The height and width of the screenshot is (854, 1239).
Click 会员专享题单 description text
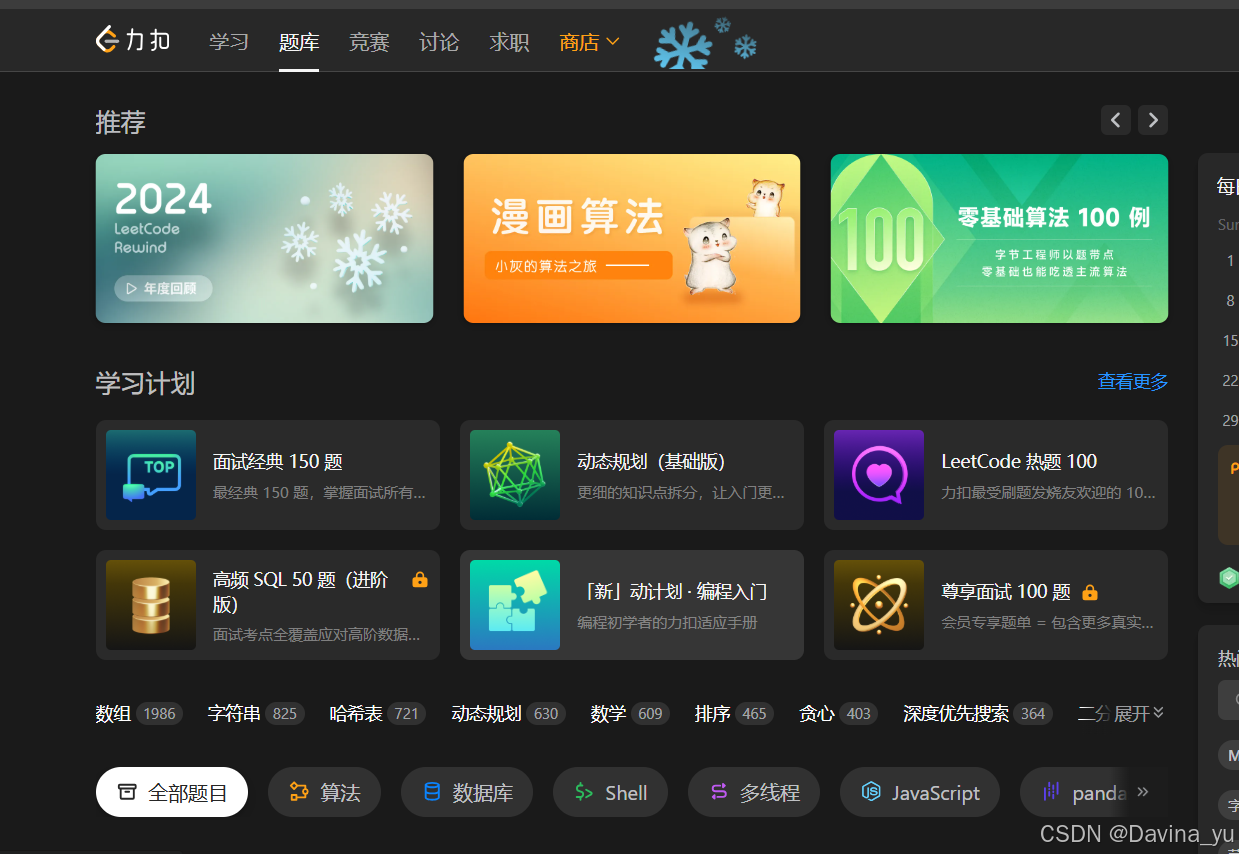(x=1047, y=622)
